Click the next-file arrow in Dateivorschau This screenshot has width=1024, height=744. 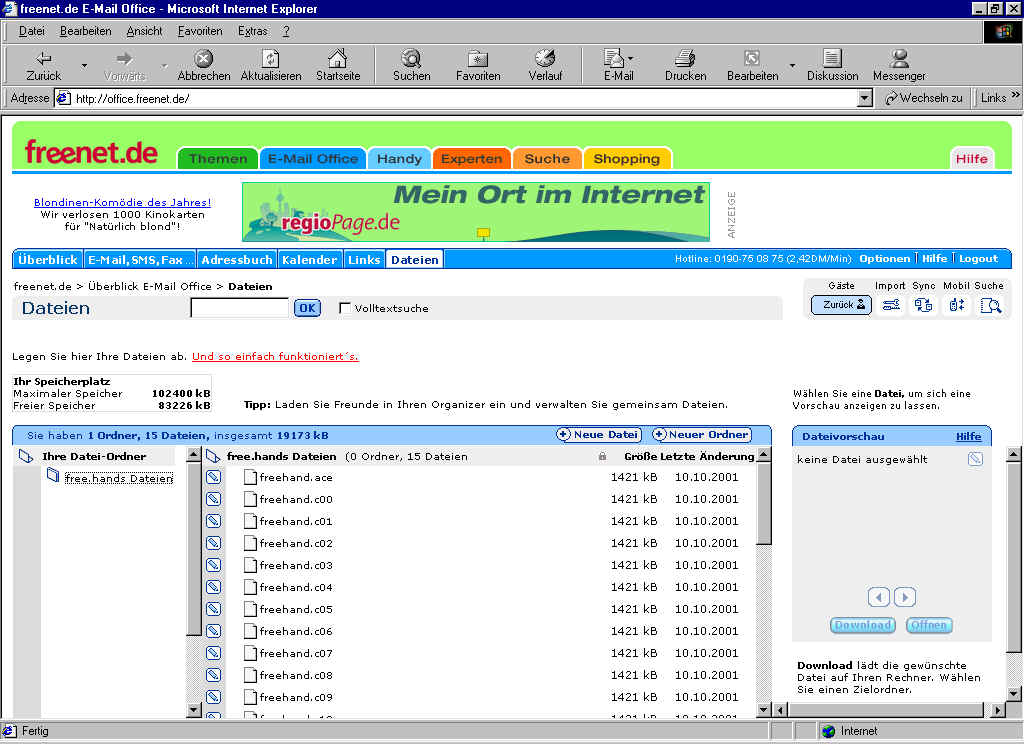[904, 597]
